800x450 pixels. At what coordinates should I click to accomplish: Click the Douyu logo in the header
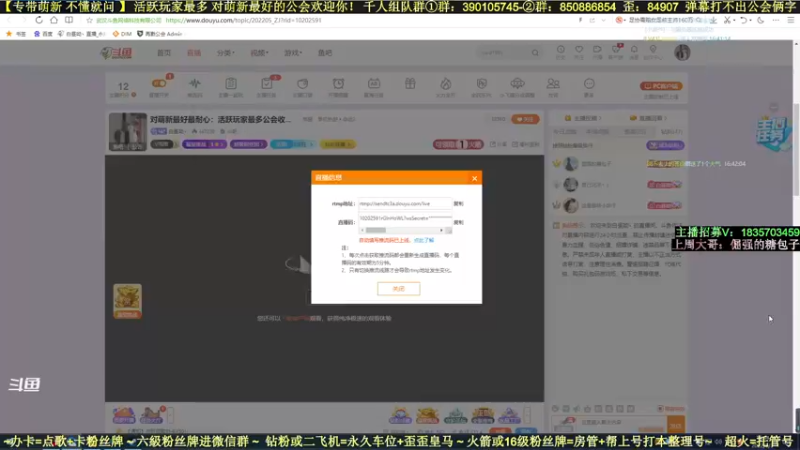point(116,53)
